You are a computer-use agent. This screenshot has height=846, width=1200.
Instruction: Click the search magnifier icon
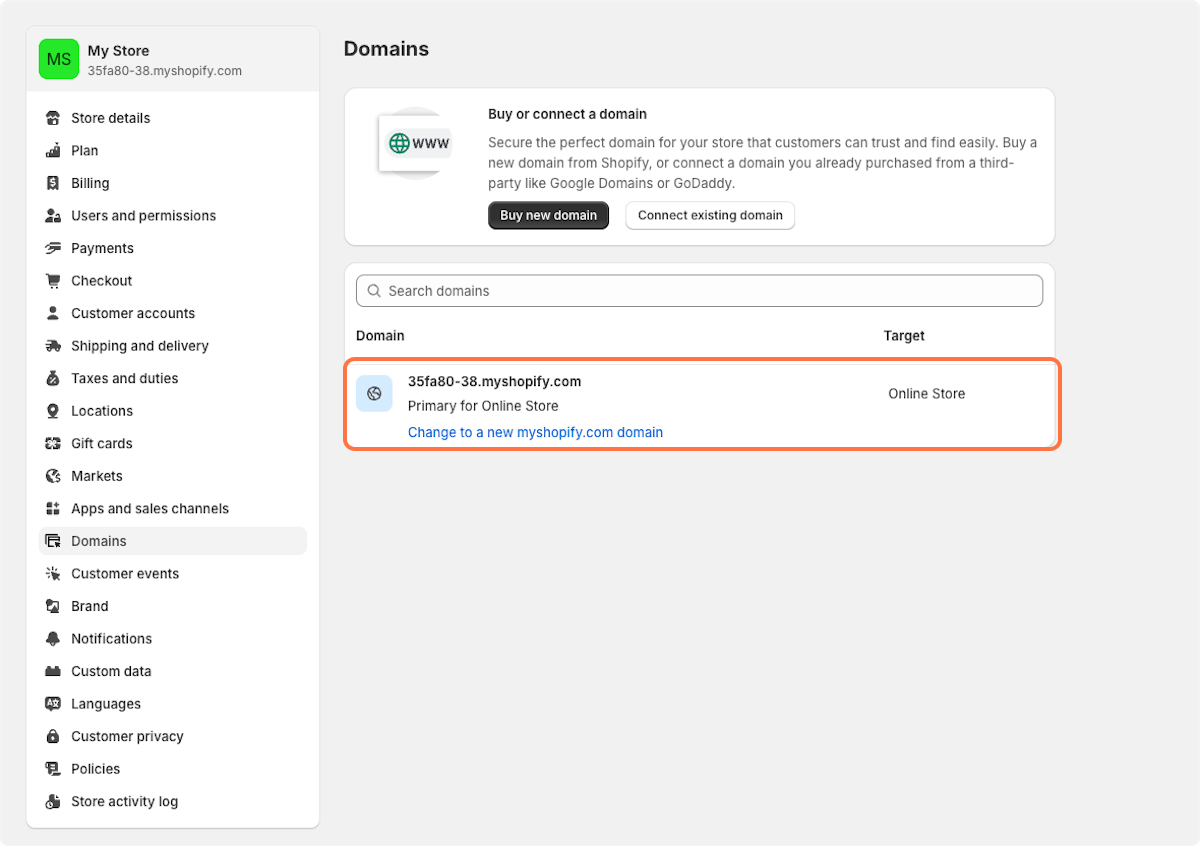(374, 291)
